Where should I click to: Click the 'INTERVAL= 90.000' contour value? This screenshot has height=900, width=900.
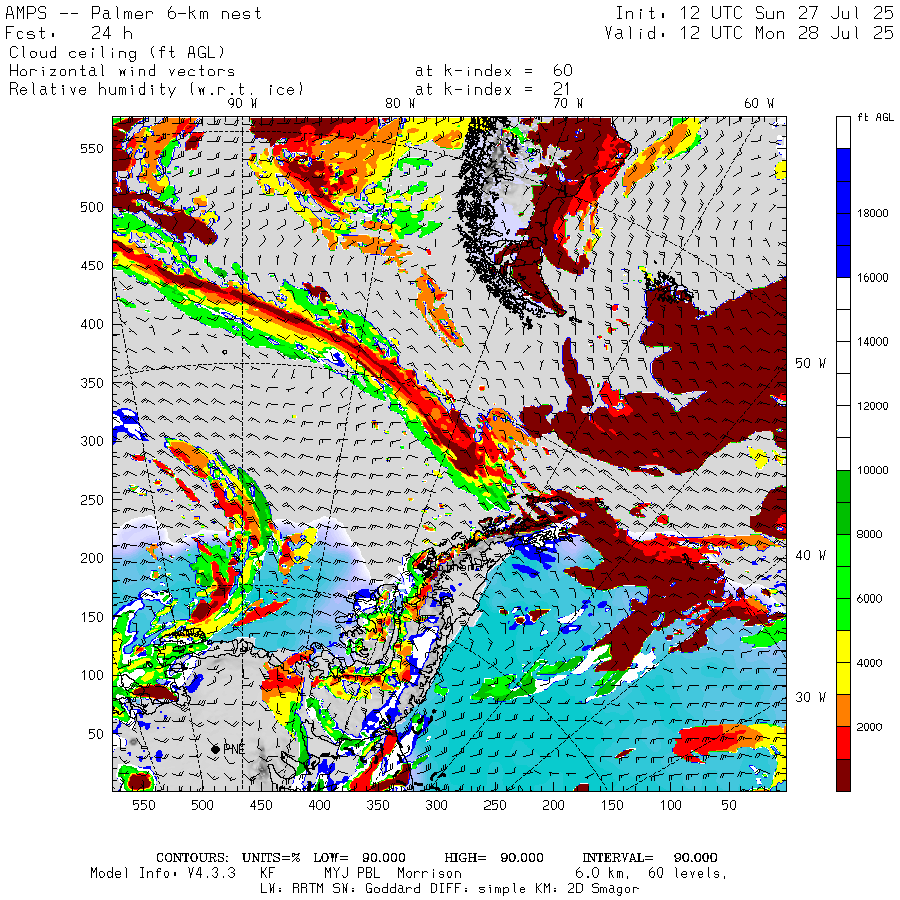tap(649, 858)
